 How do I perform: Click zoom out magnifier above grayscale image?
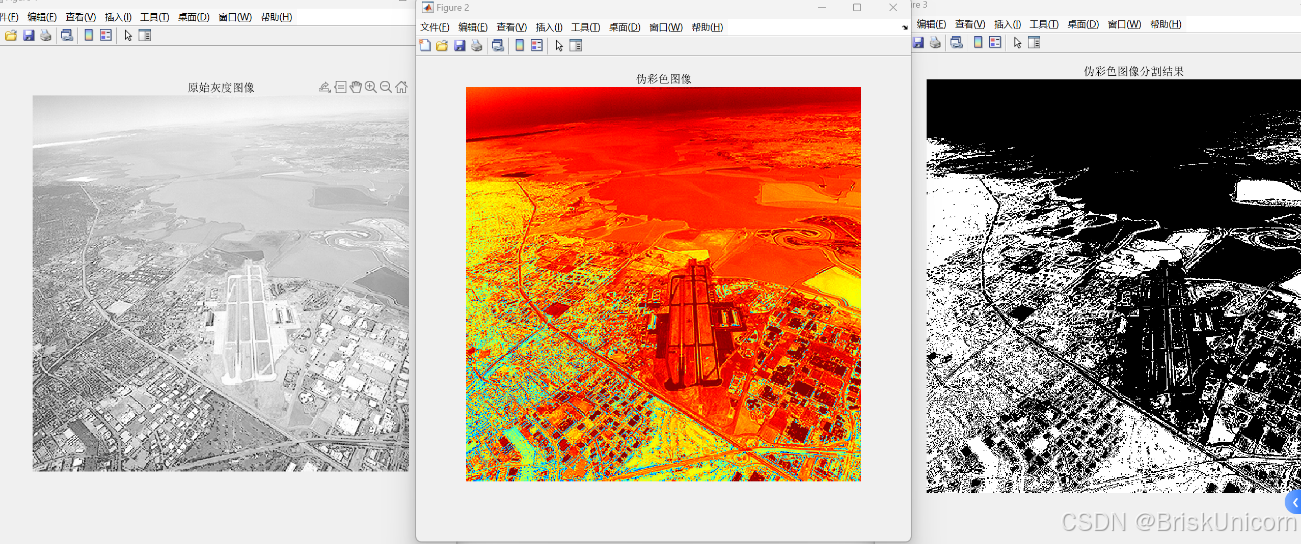pyautogui.click(x=386, y=87)
